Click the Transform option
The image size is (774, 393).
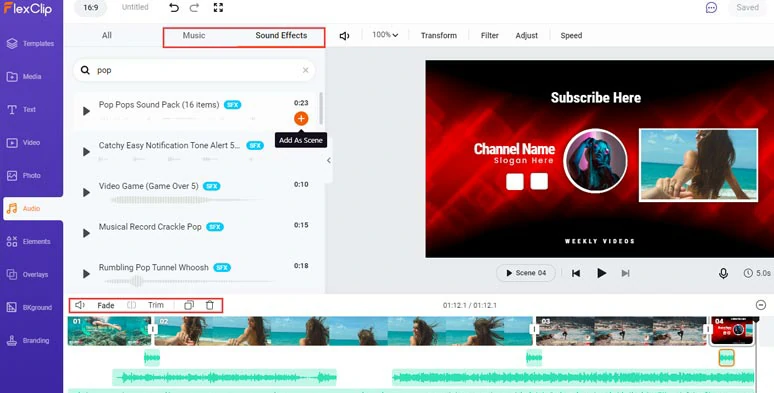pyautogui.click(x=439, y=36)
